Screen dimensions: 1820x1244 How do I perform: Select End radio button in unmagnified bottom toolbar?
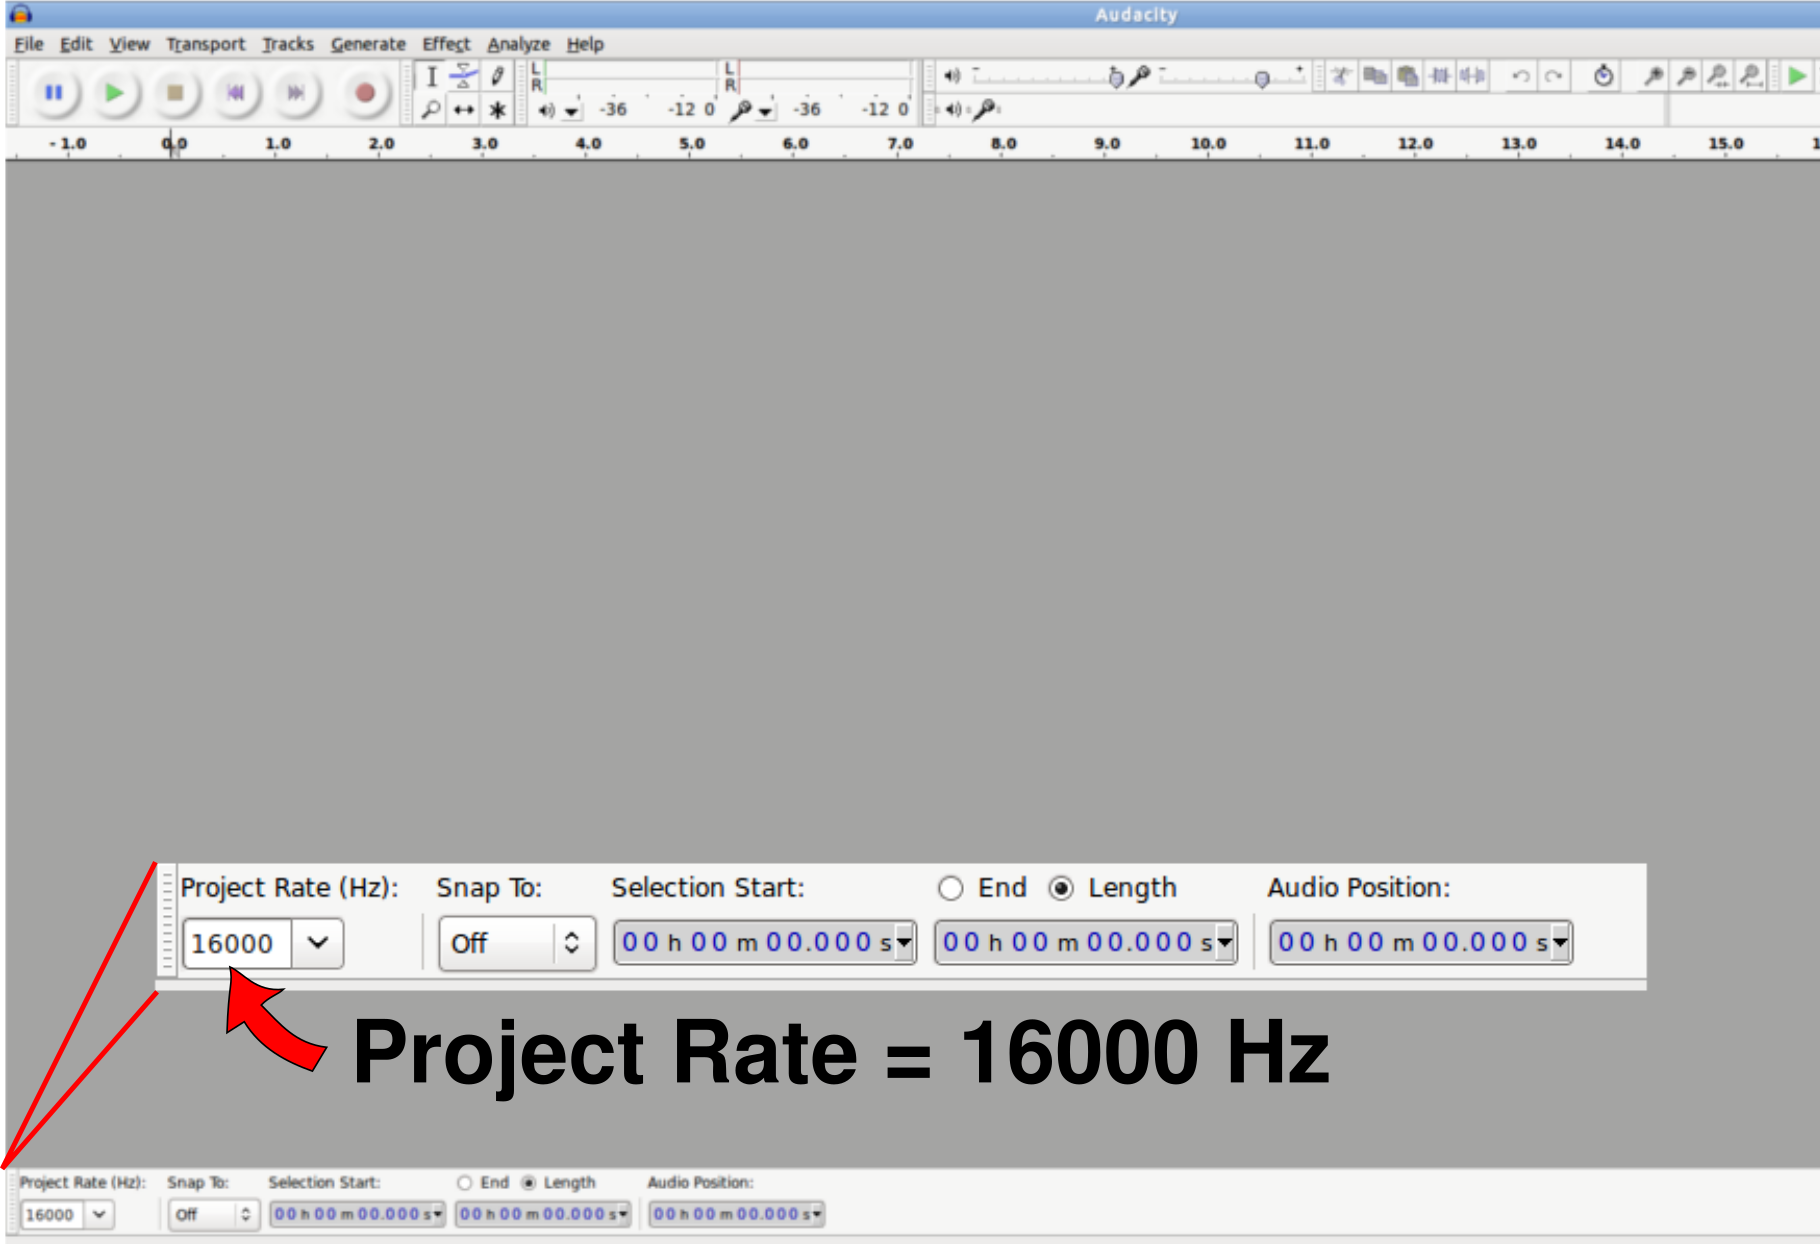(x=465, y=1182)
